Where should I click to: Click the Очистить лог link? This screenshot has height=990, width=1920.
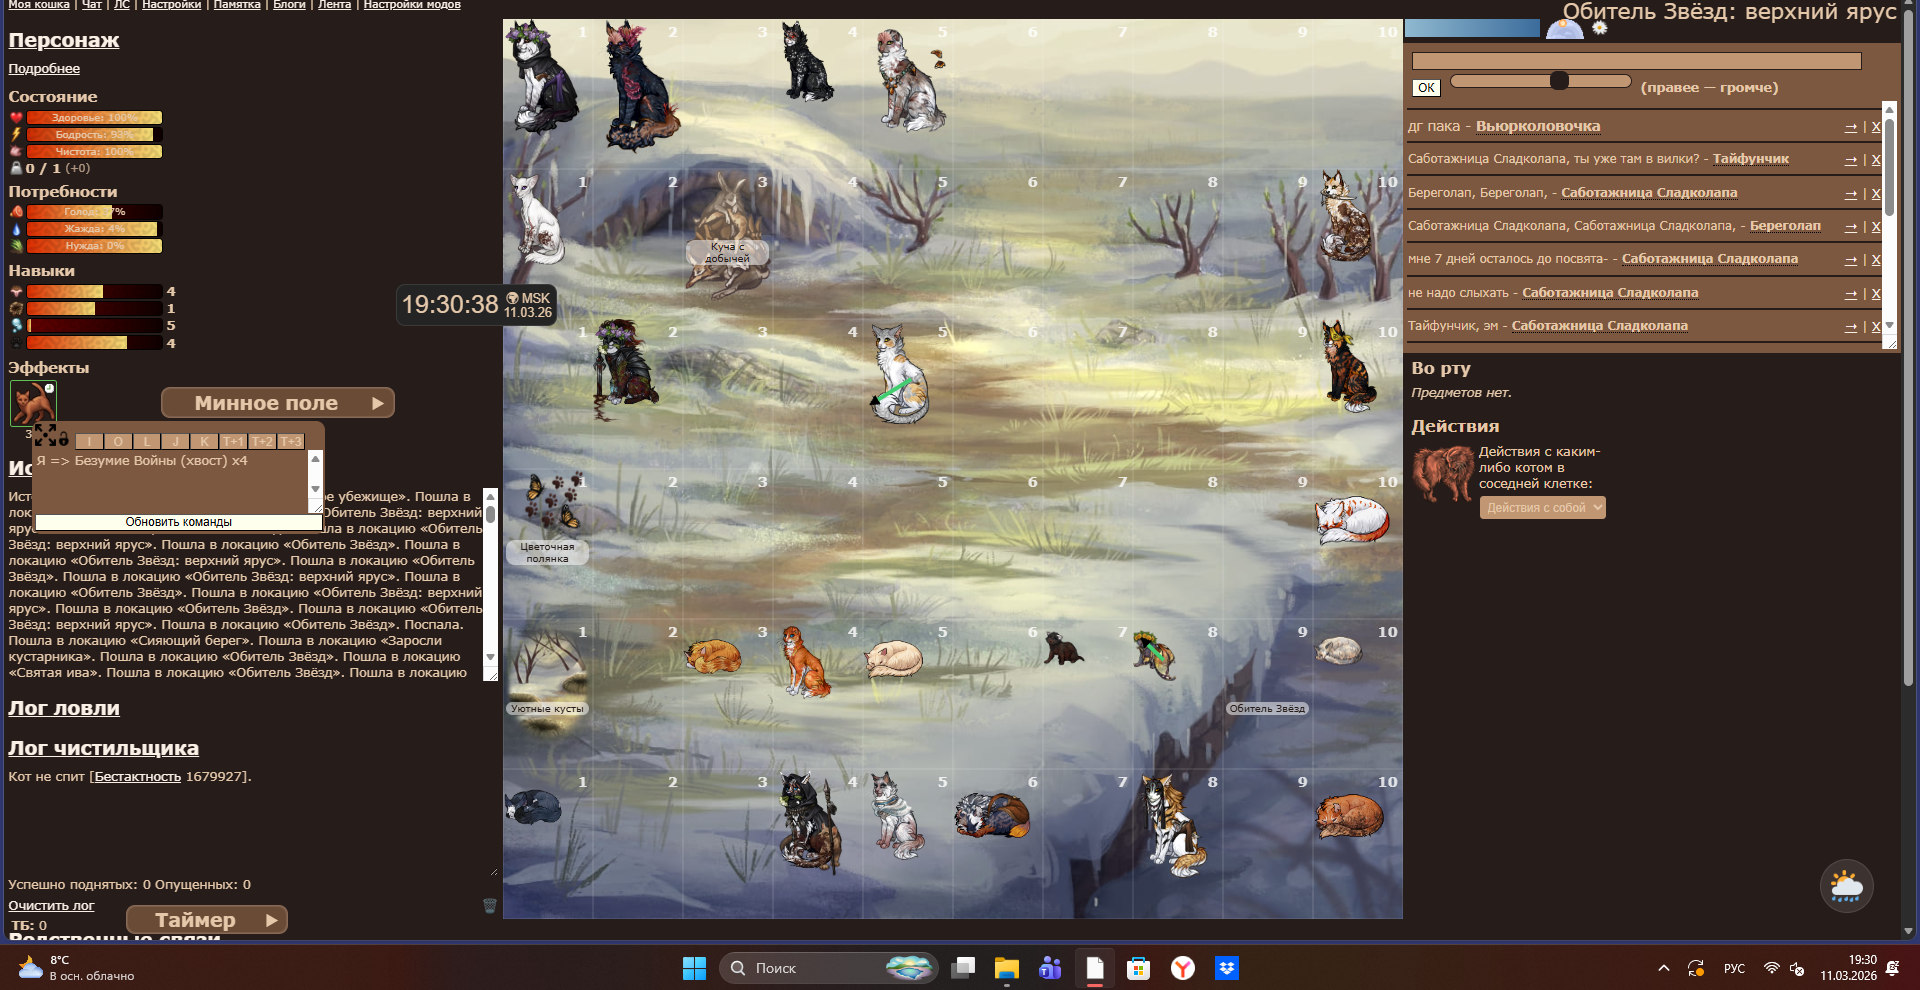tap(51, 906)
